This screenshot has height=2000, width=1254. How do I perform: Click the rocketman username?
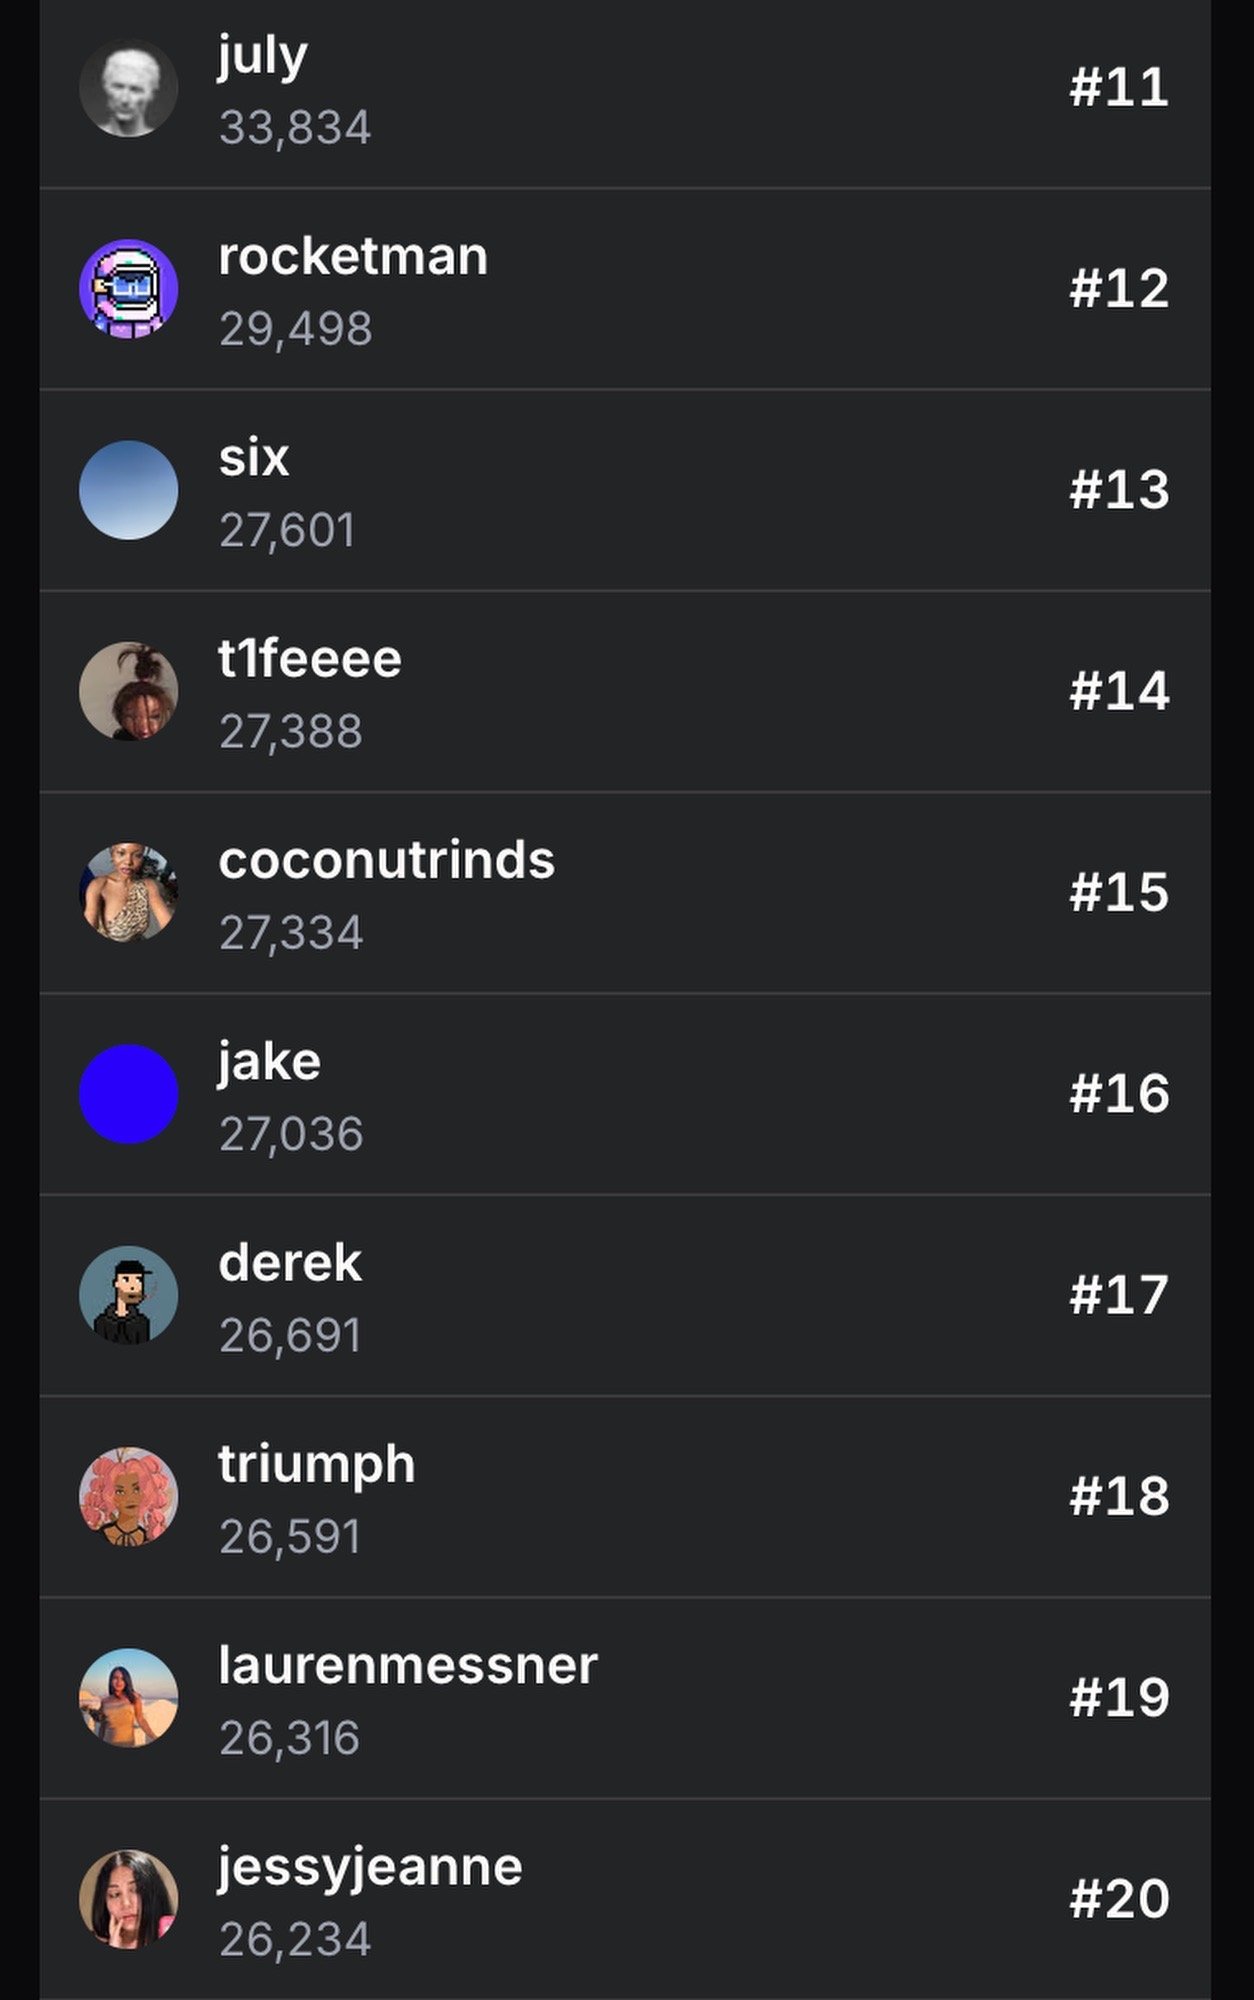pyautogui.click(x=352, y=257)
